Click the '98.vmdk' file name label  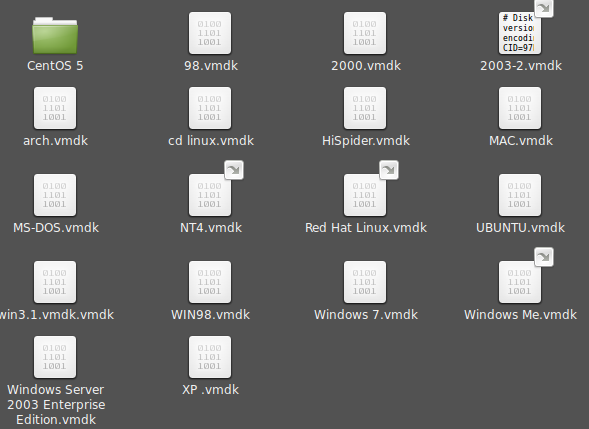pos(211,66)
